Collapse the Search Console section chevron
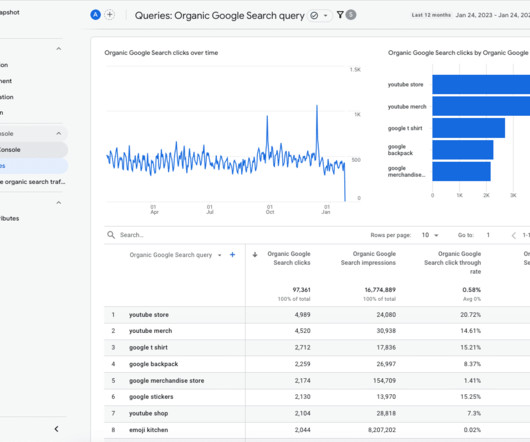This screenshot has width=530, height=442. [x=59, y=133]
